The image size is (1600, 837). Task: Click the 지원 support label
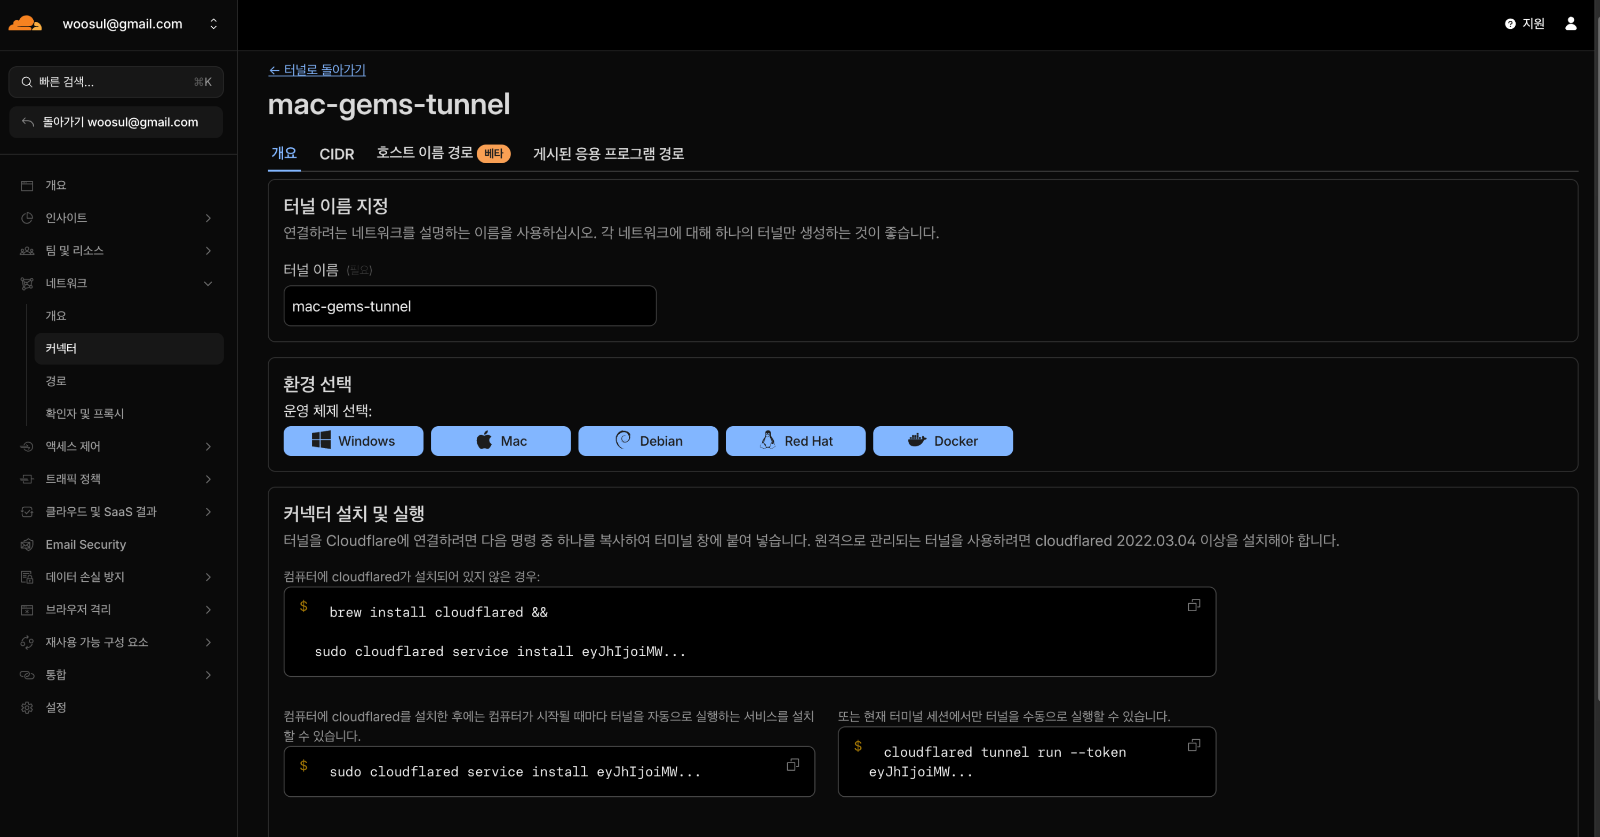1534,24
